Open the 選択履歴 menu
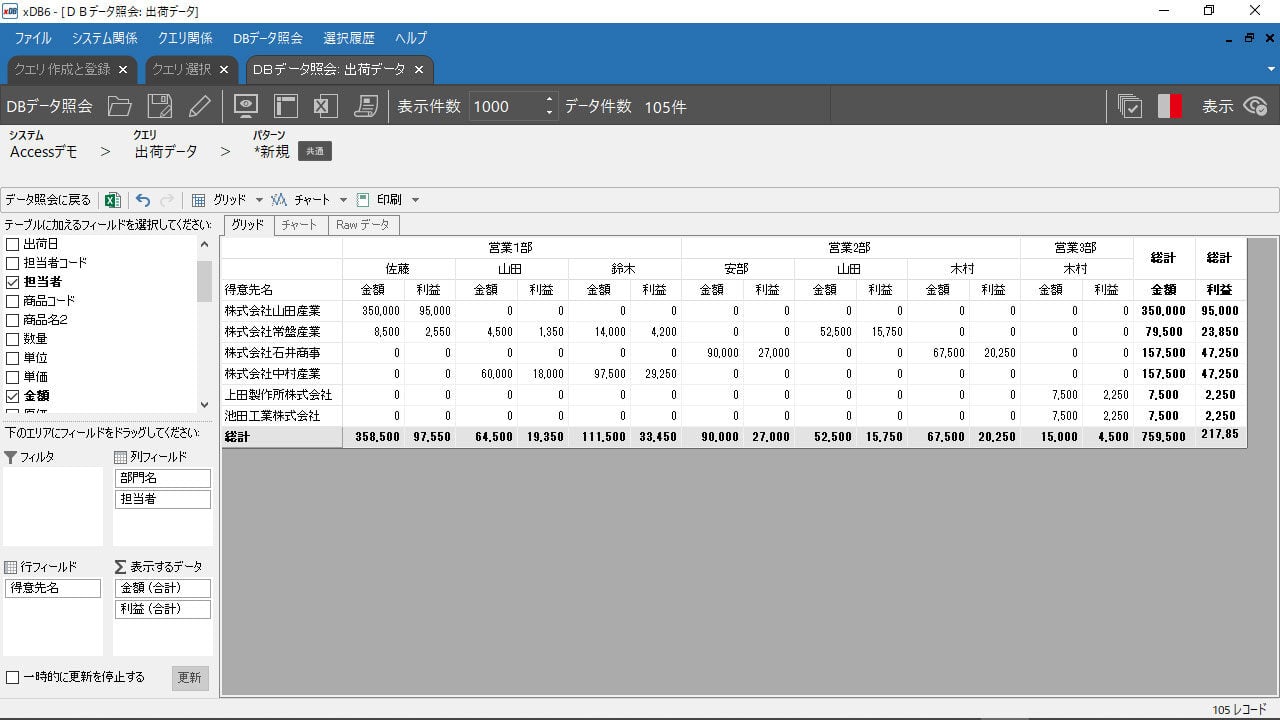 tap(349, 38)
